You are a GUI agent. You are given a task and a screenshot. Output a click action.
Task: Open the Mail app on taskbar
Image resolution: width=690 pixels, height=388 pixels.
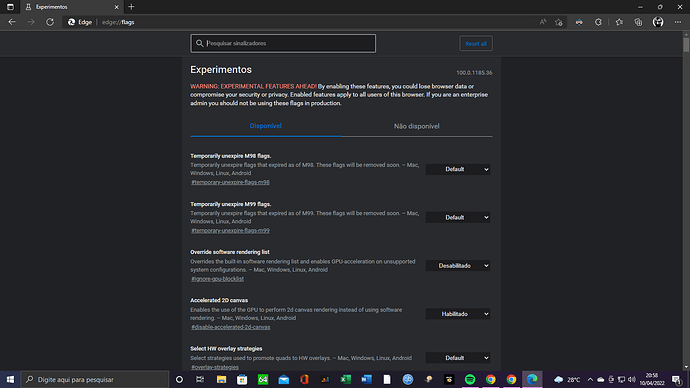(x=283, y=379)
